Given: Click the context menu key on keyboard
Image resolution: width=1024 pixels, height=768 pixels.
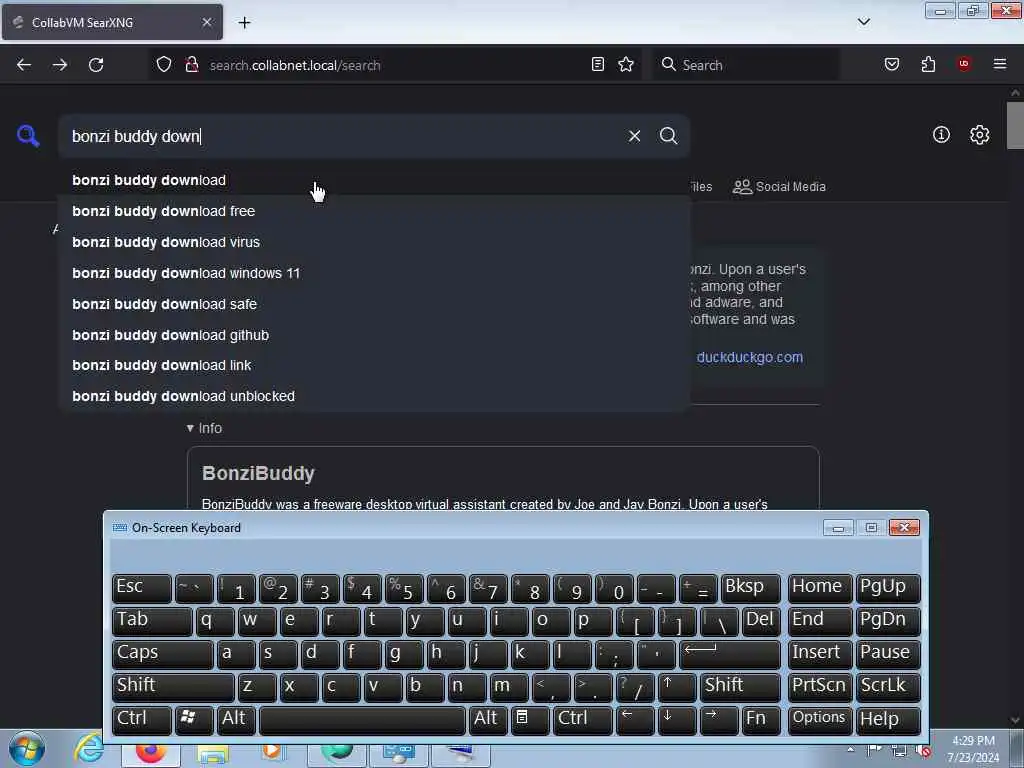Looking at the screenshot, I should point(529,719).
